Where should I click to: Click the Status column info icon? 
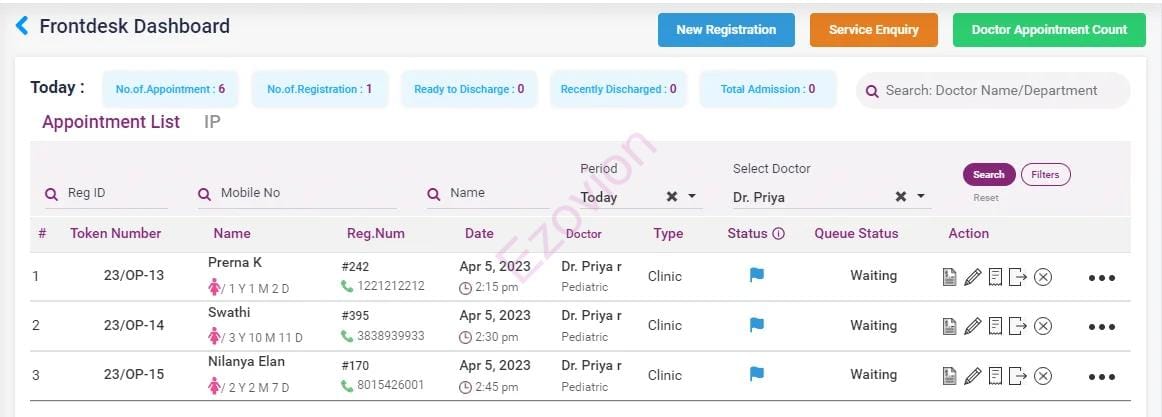(x=779, y=234)
